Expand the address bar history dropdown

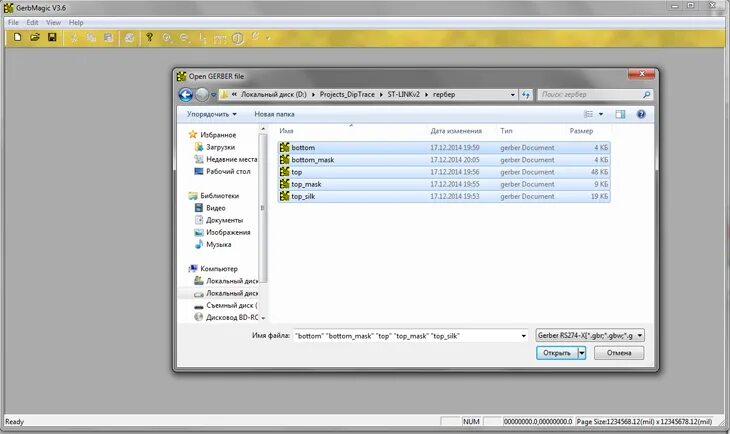513,95
